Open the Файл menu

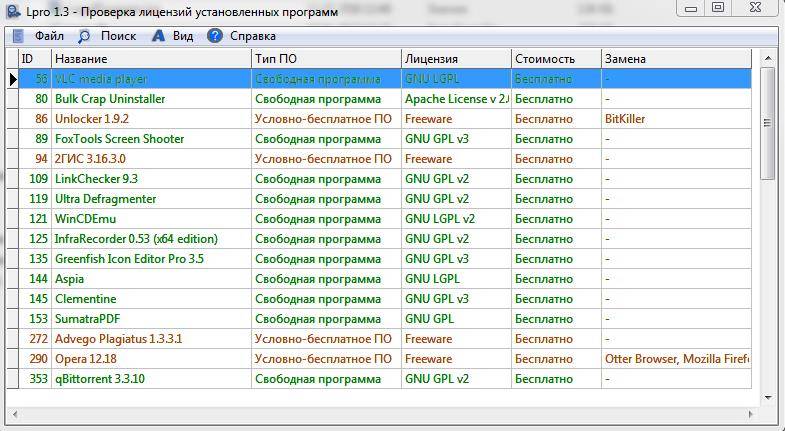coord(49,36)
